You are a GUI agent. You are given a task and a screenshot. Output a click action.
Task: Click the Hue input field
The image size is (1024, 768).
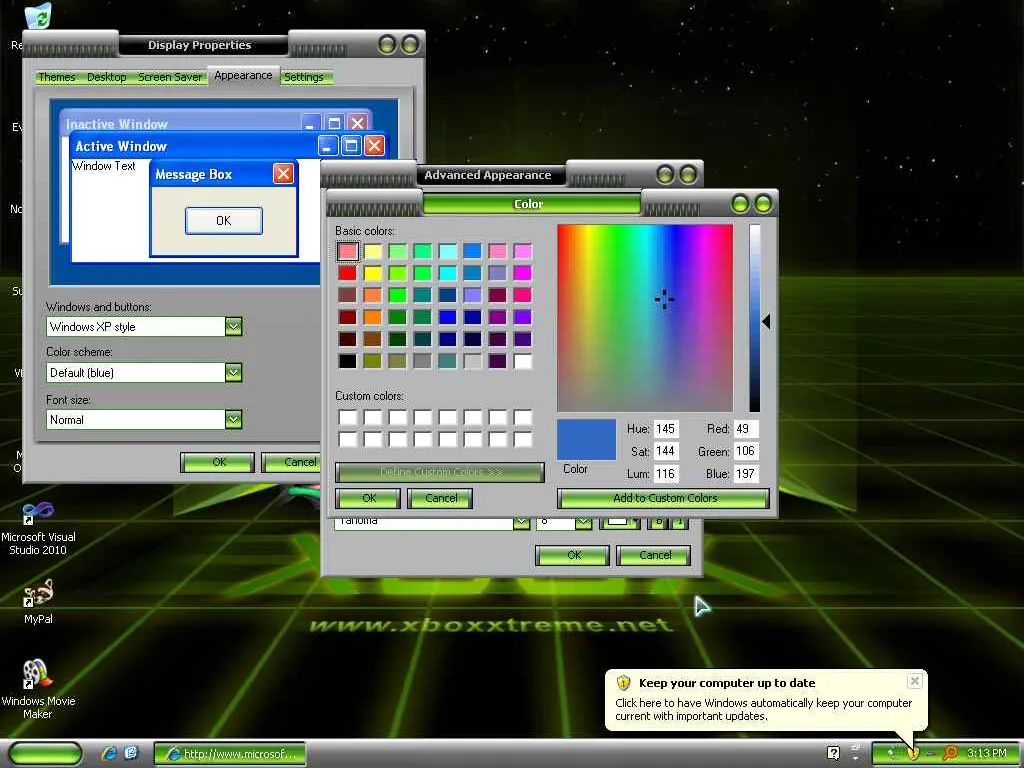click(x=665, y=429)
